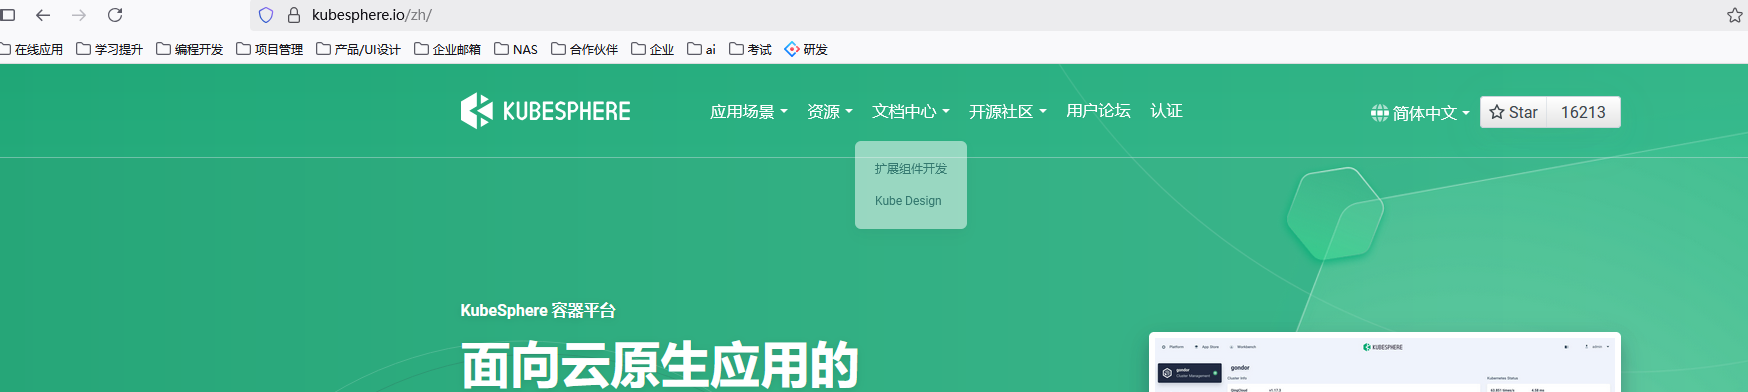The image size is (1748, 392).
Task: Open the 学习提升 bookmark folder
Action: pyautogui.click(x=110, y=49)
